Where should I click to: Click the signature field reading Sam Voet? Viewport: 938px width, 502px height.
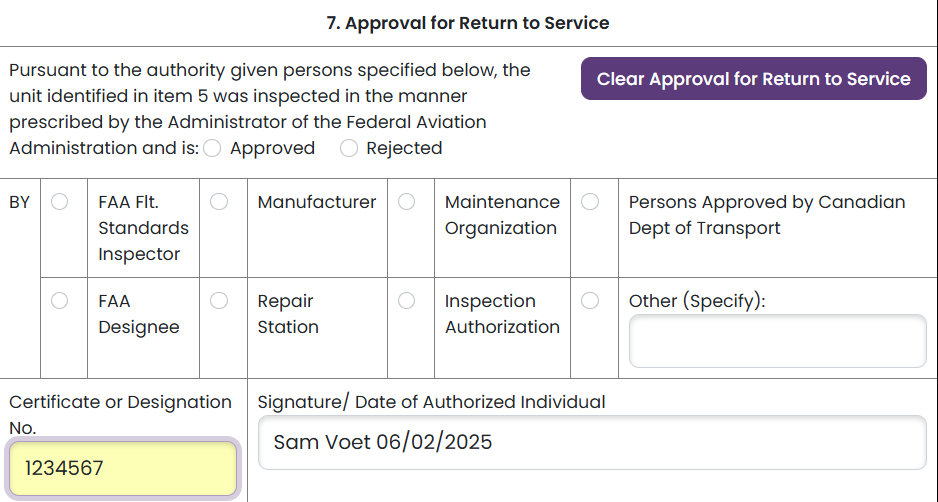pos(592,442)
